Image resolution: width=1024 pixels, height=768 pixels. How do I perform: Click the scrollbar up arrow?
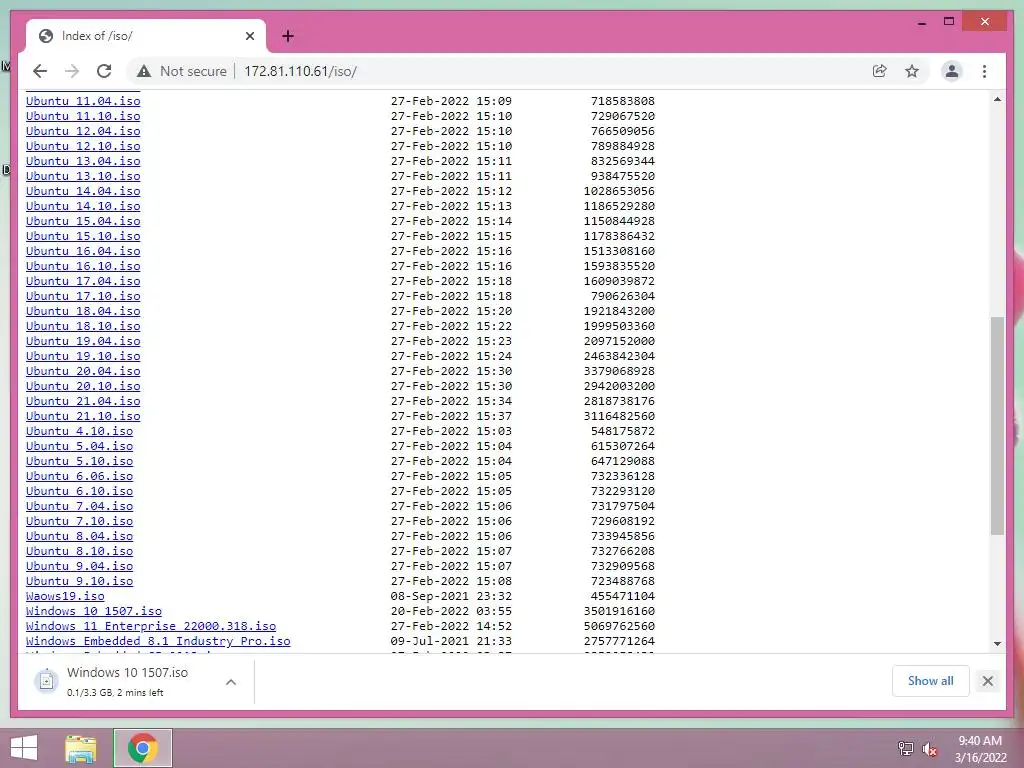pyautogui.click(x=997, y=99)
